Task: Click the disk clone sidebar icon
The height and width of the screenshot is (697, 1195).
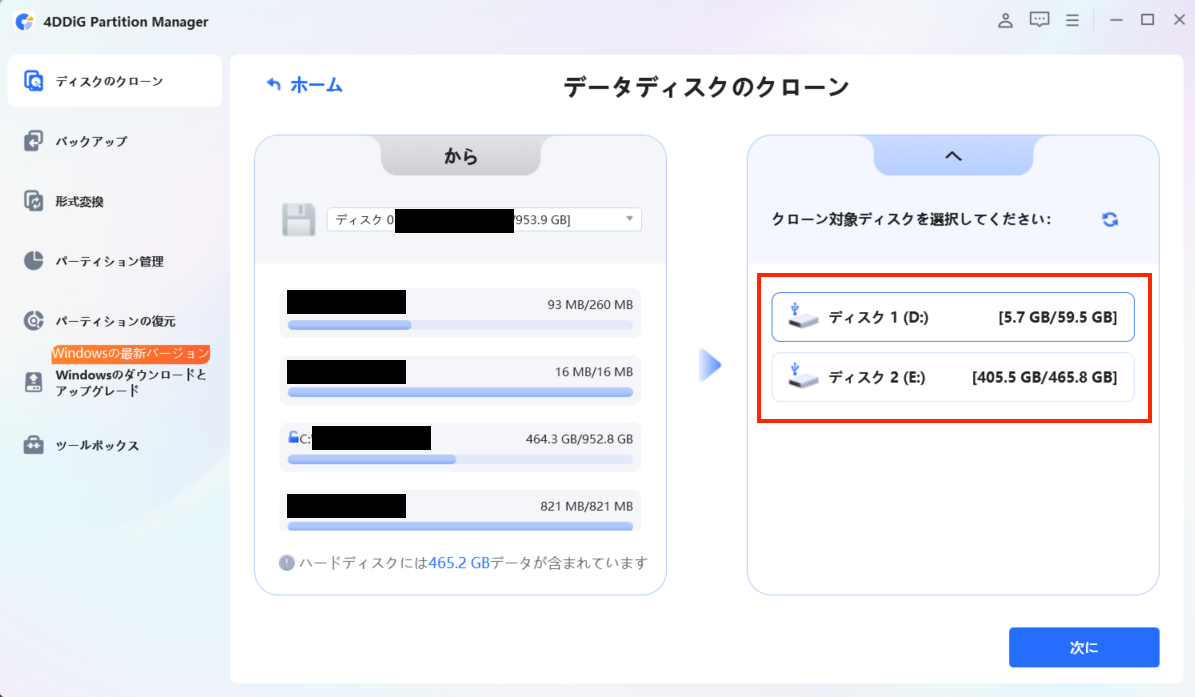Action: click(x=34, y=81)
